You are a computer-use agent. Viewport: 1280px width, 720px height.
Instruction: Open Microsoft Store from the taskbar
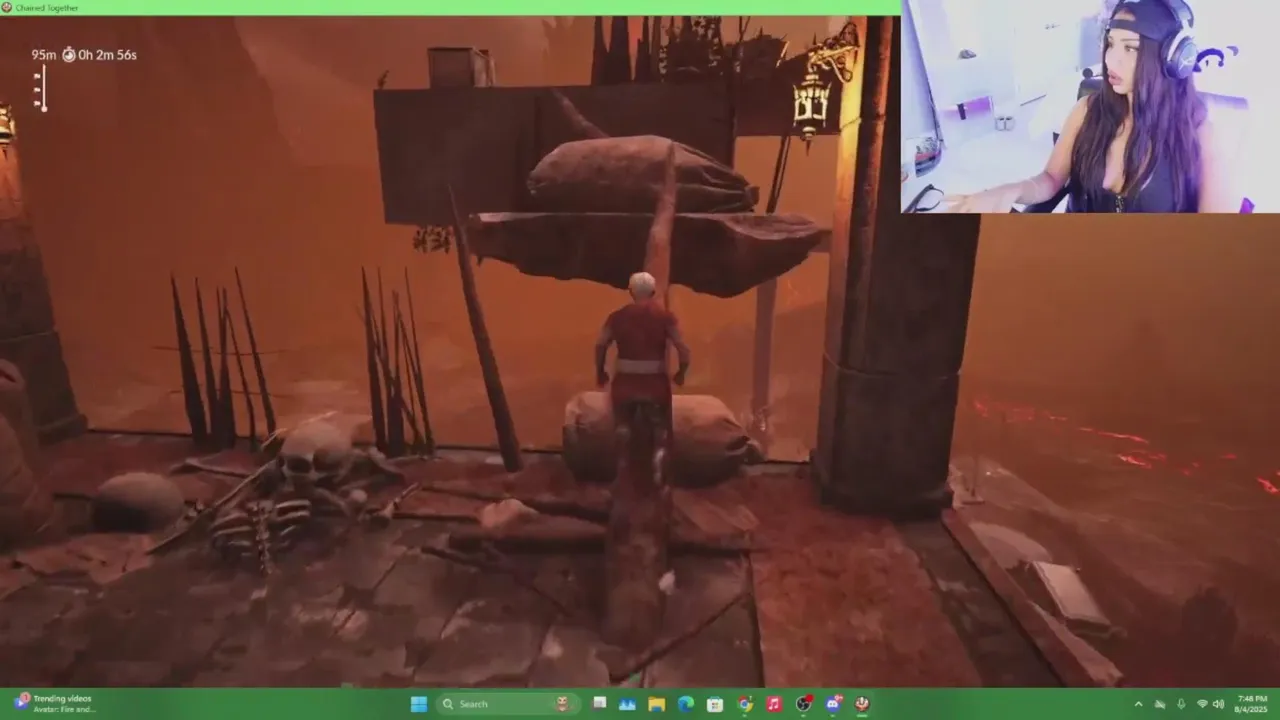pyautogui.click(x=715, y=704)
